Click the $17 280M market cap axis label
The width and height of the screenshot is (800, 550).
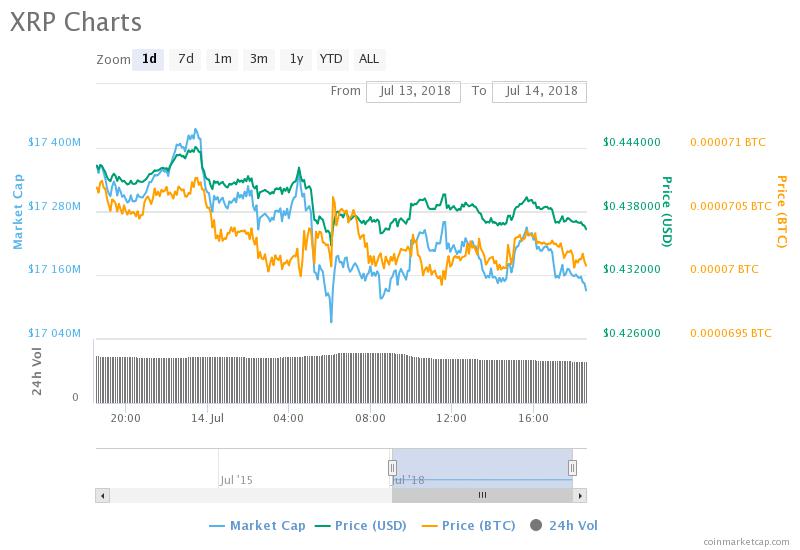point(54,206)
